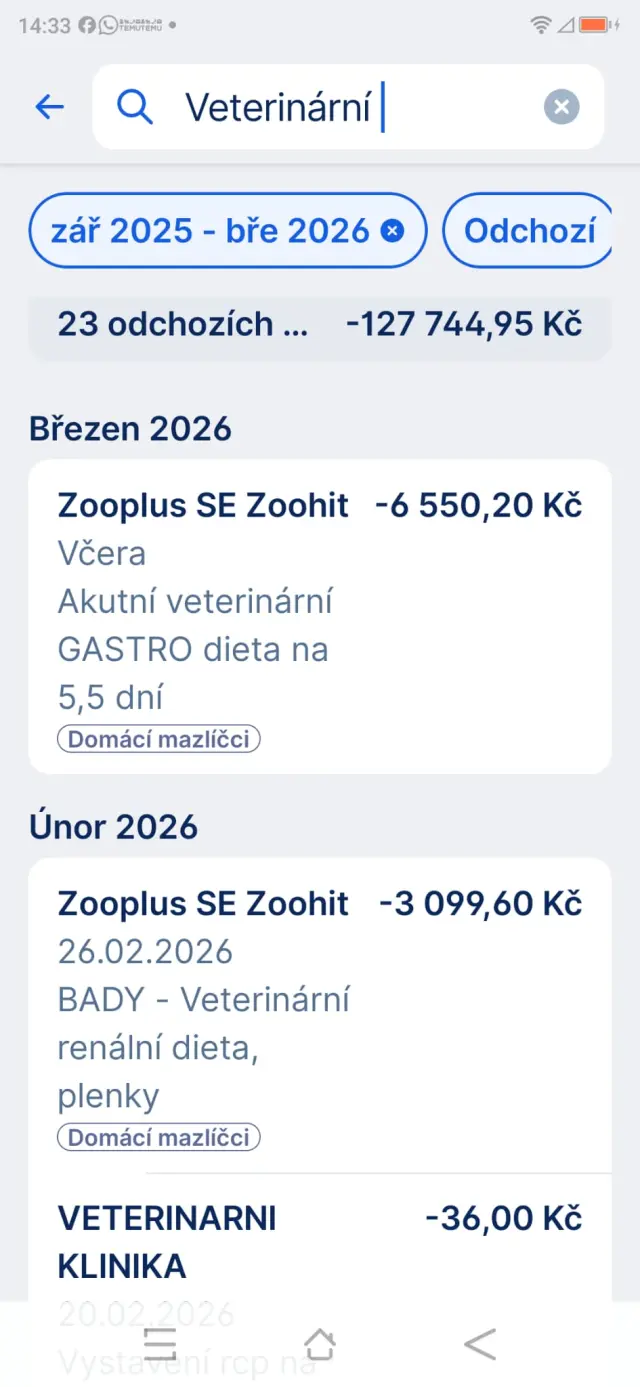Remove the zář 2025 - bře 2026 filter

coord(393,231)
